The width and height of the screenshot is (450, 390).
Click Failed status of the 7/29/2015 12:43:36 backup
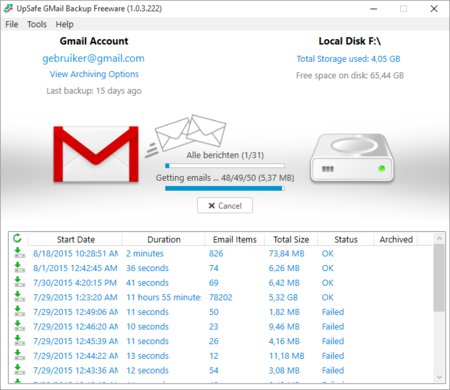point(333,371)
